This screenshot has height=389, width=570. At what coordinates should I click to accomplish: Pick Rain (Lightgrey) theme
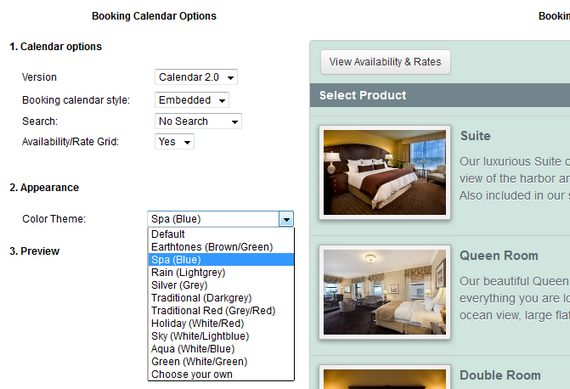[221, 272]
